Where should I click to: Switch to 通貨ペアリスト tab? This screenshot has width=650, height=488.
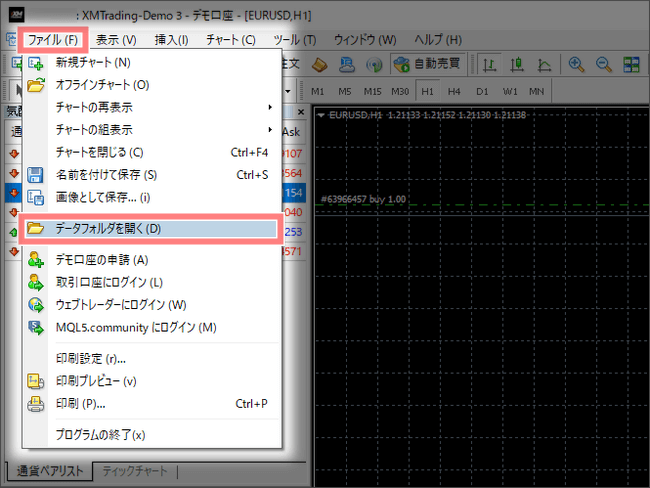tap(50, 471)
